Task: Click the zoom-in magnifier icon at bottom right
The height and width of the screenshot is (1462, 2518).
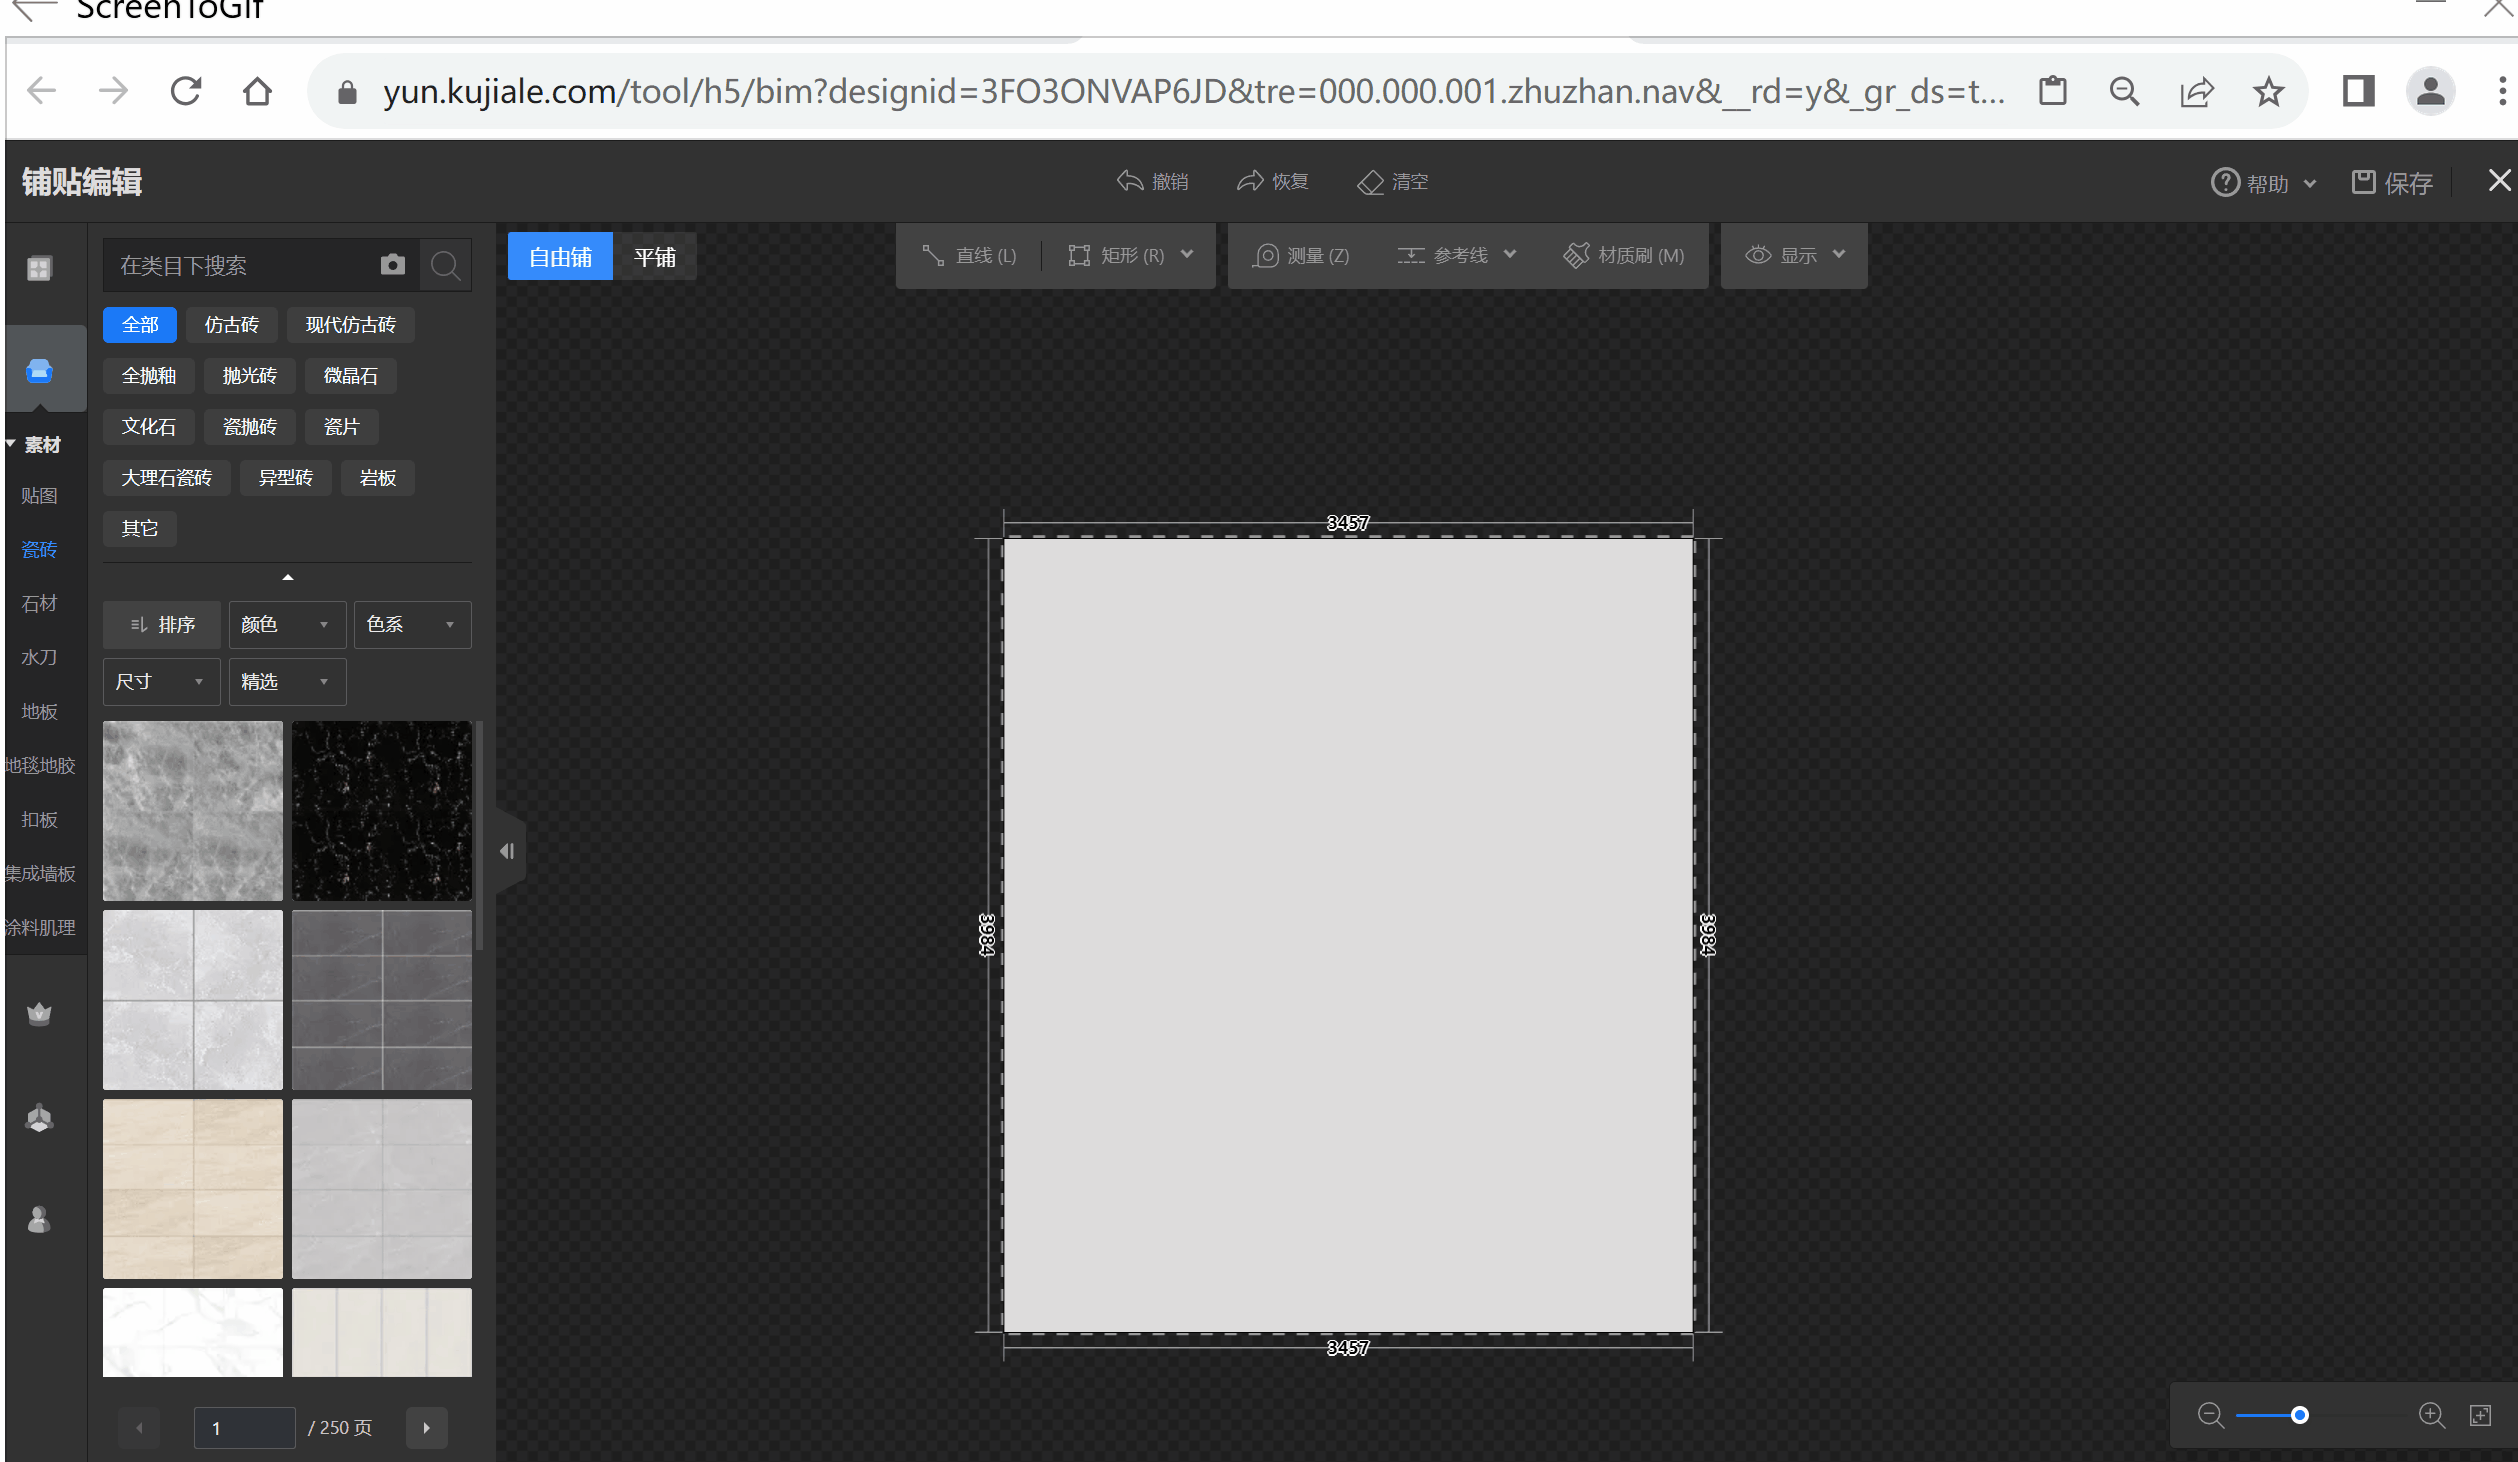Action: 2431,1414
